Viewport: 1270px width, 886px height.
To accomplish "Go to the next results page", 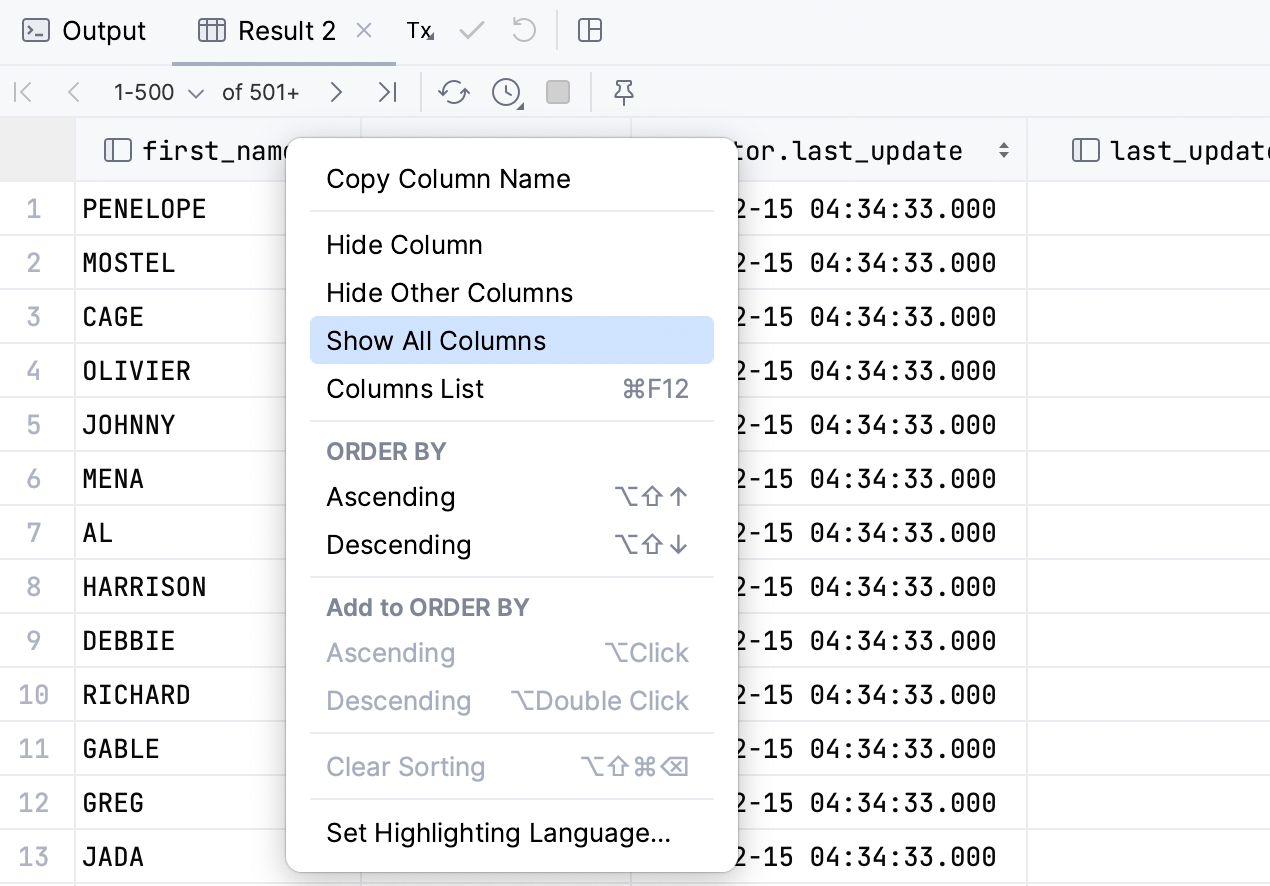I will point(336,93).
